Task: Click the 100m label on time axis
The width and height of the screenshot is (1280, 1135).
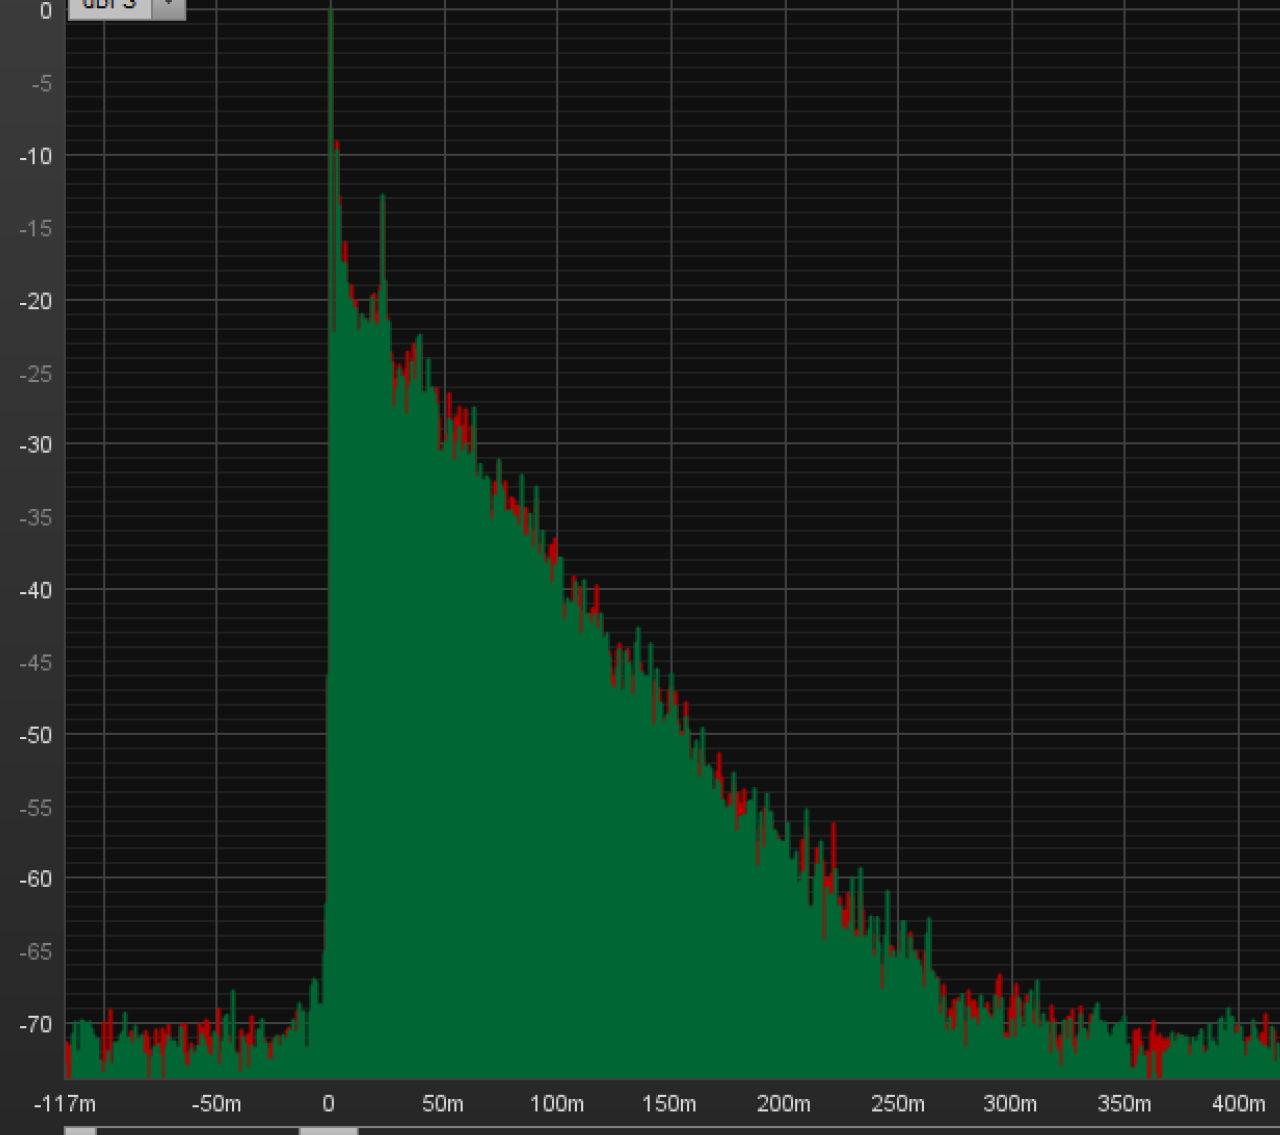Action: tap(556, 1104)
